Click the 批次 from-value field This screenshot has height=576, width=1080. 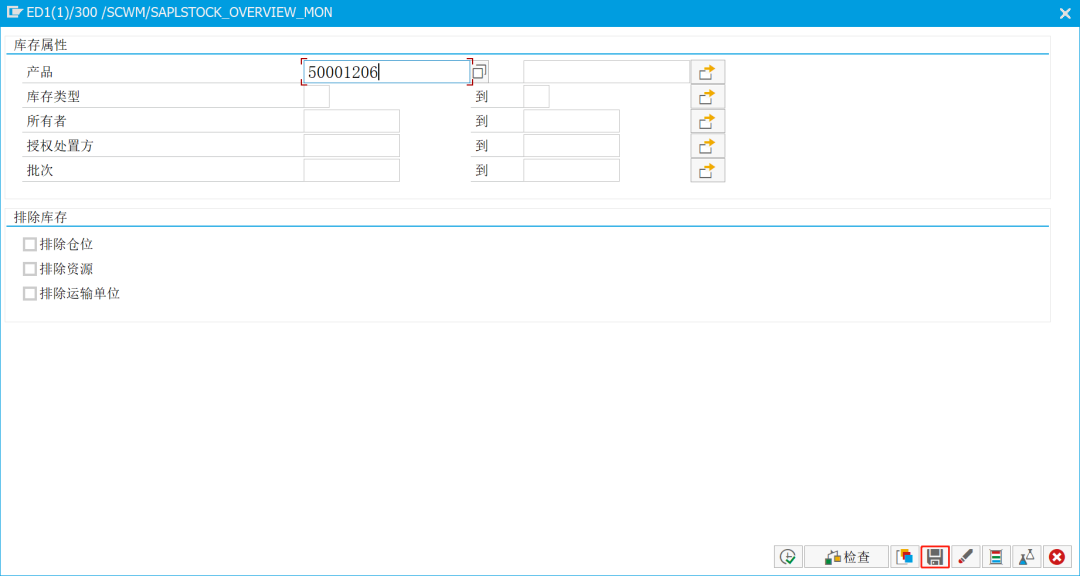tap(351, 171)
